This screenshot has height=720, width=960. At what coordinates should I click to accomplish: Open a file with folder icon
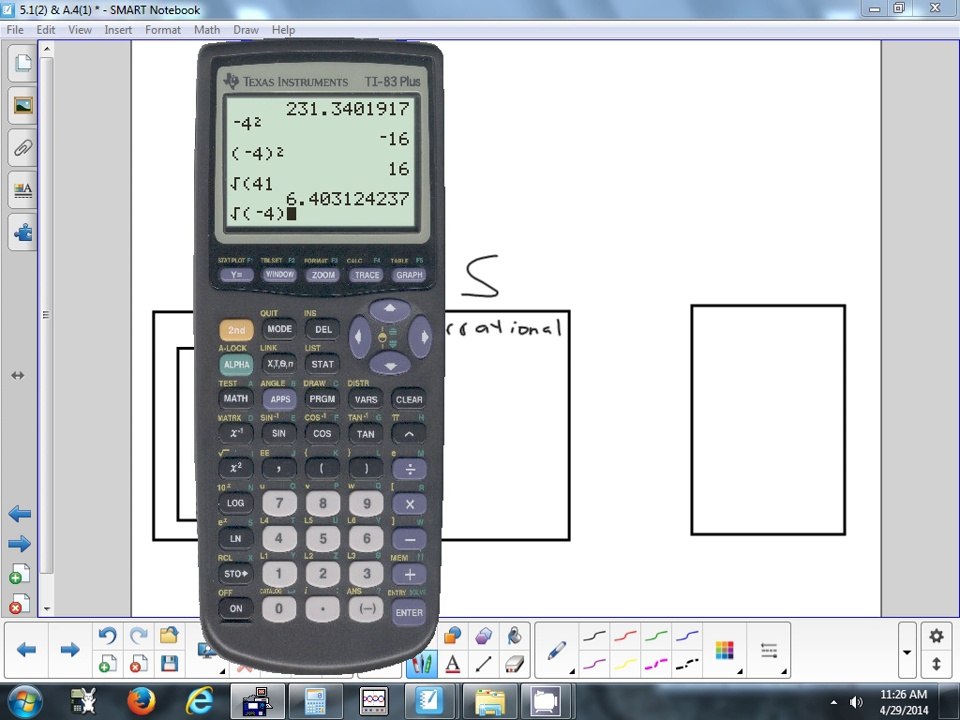169,636
